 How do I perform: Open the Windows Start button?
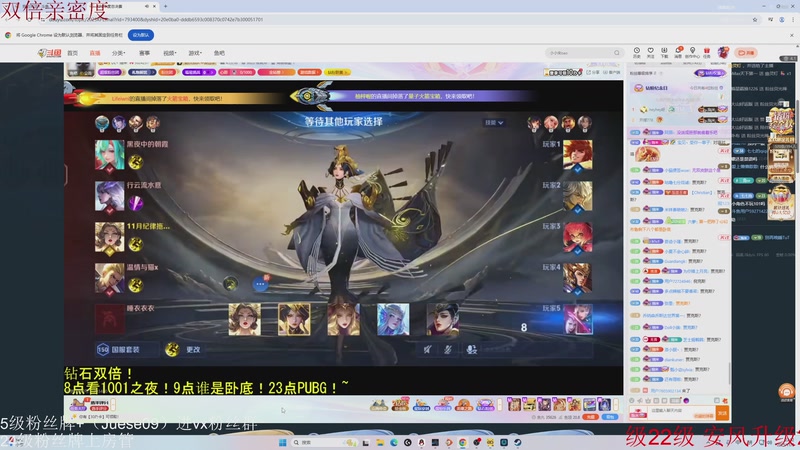282,442
